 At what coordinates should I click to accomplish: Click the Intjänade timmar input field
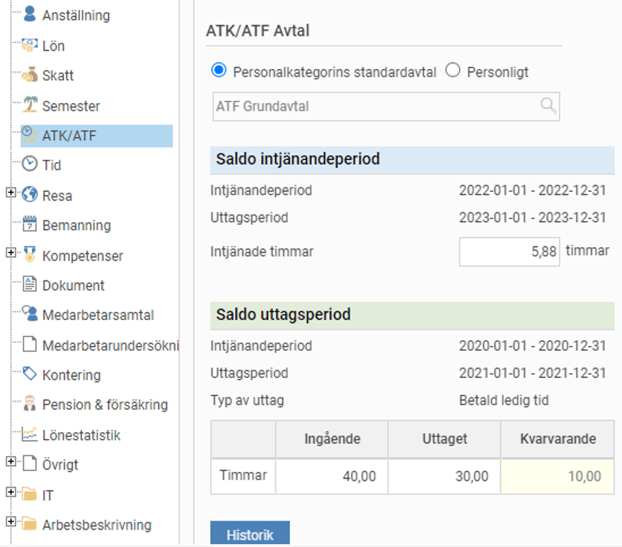click(x=508, y=252)
